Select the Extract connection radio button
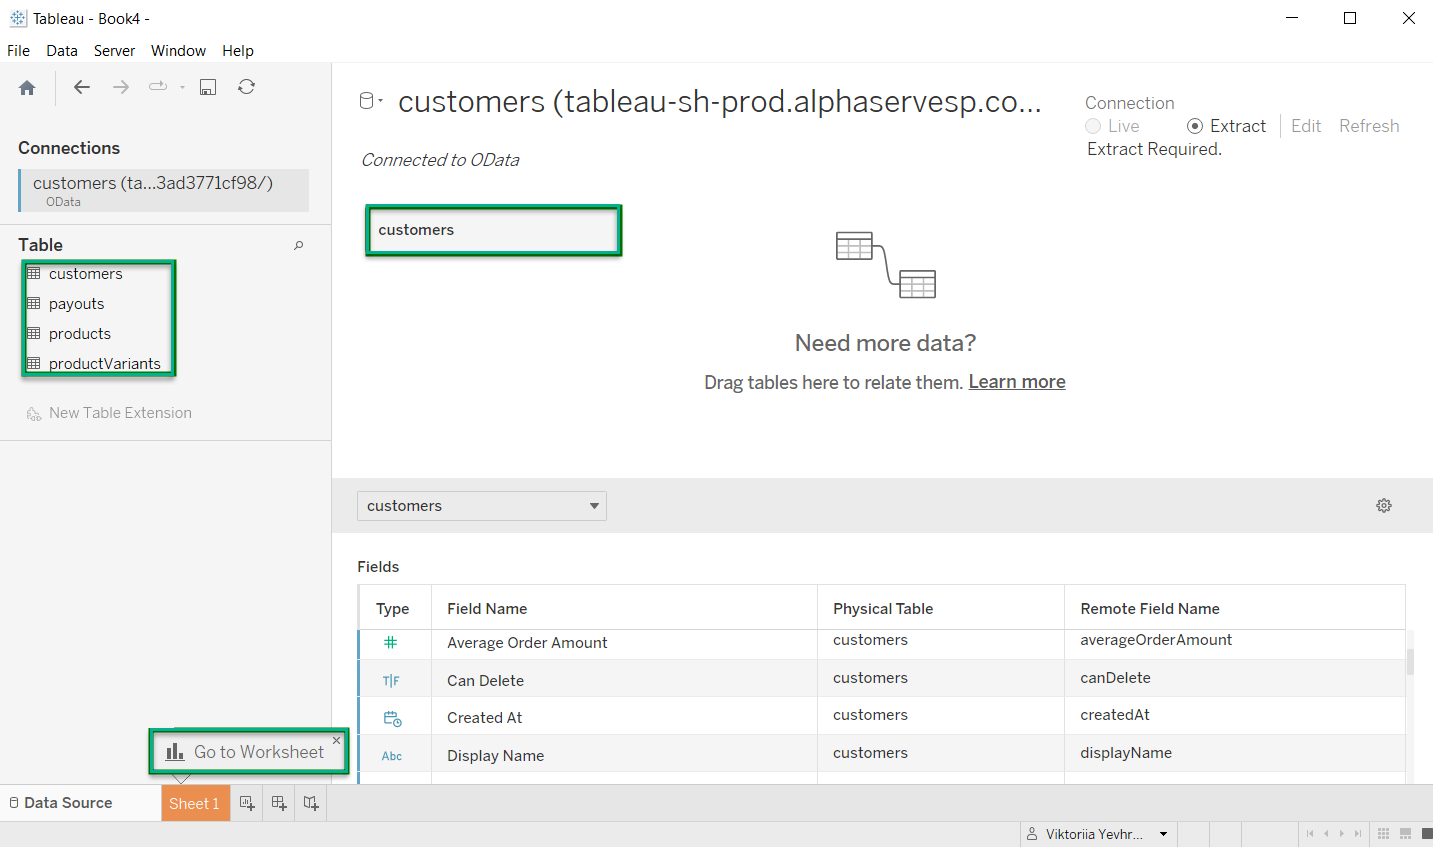Image resolution: width=1433 pixels, height=847 pixels. (x=1195, y=126)
